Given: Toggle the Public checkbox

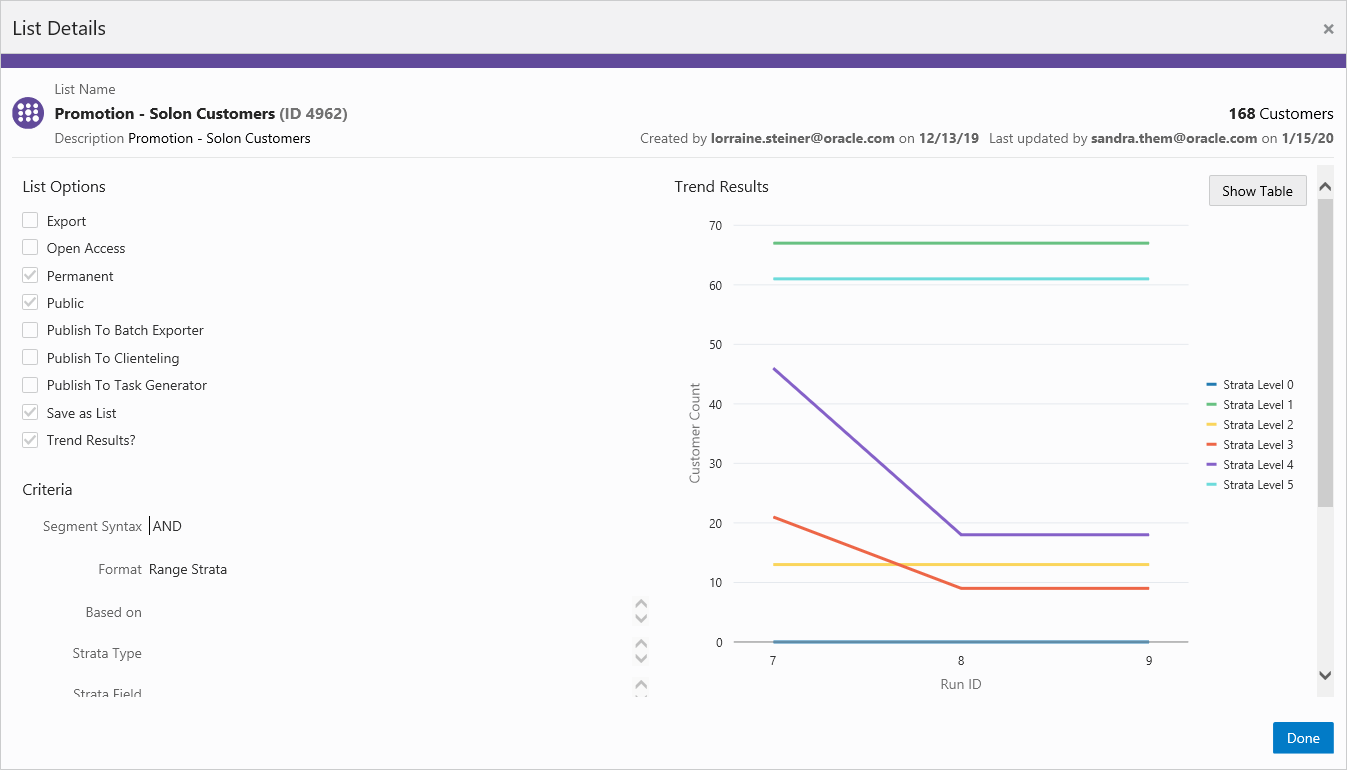Looking at the screenshot, I should coord(30,302).
